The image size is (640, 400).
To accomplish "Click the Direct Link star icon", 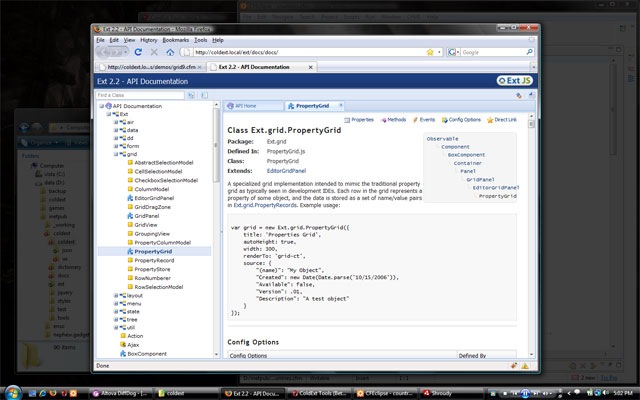I will pyautogui.click(x=490, y=120).
